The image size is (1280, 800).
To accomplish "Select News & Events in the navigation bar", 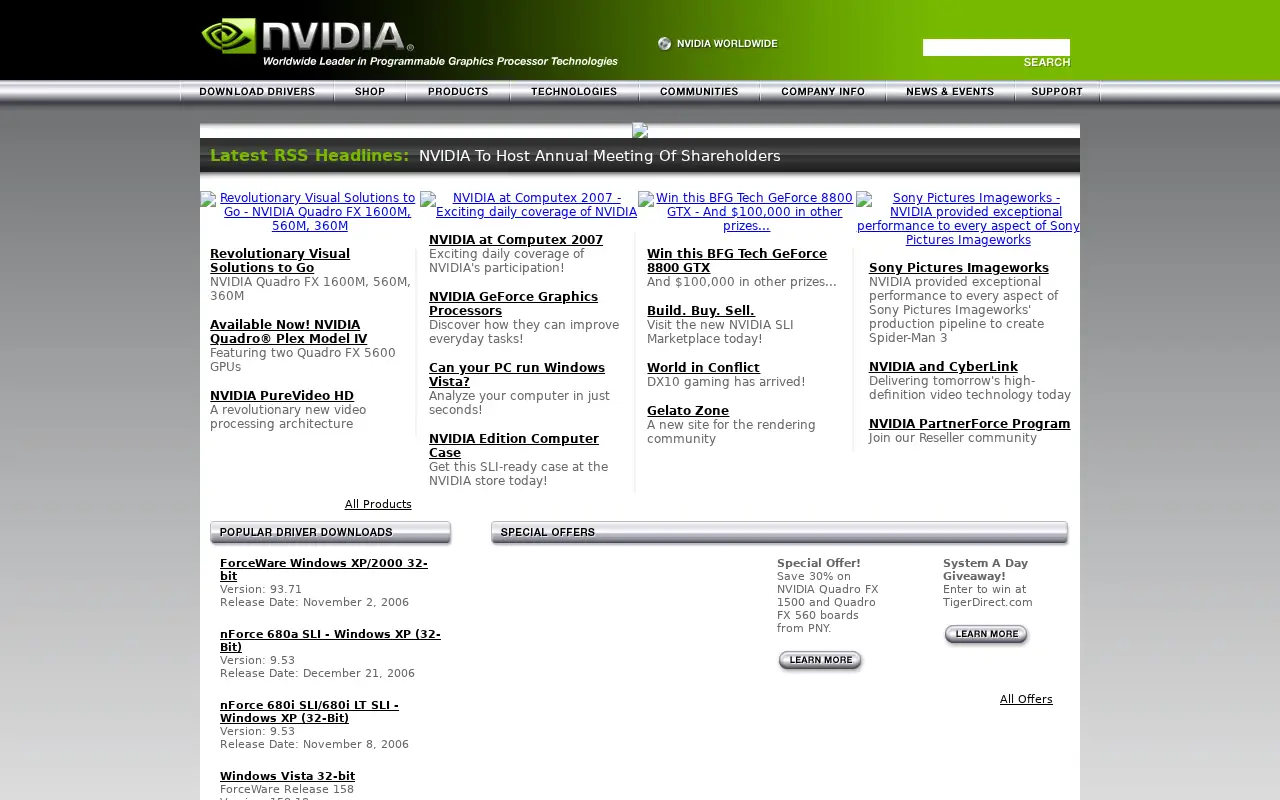I will click(950, 91).
